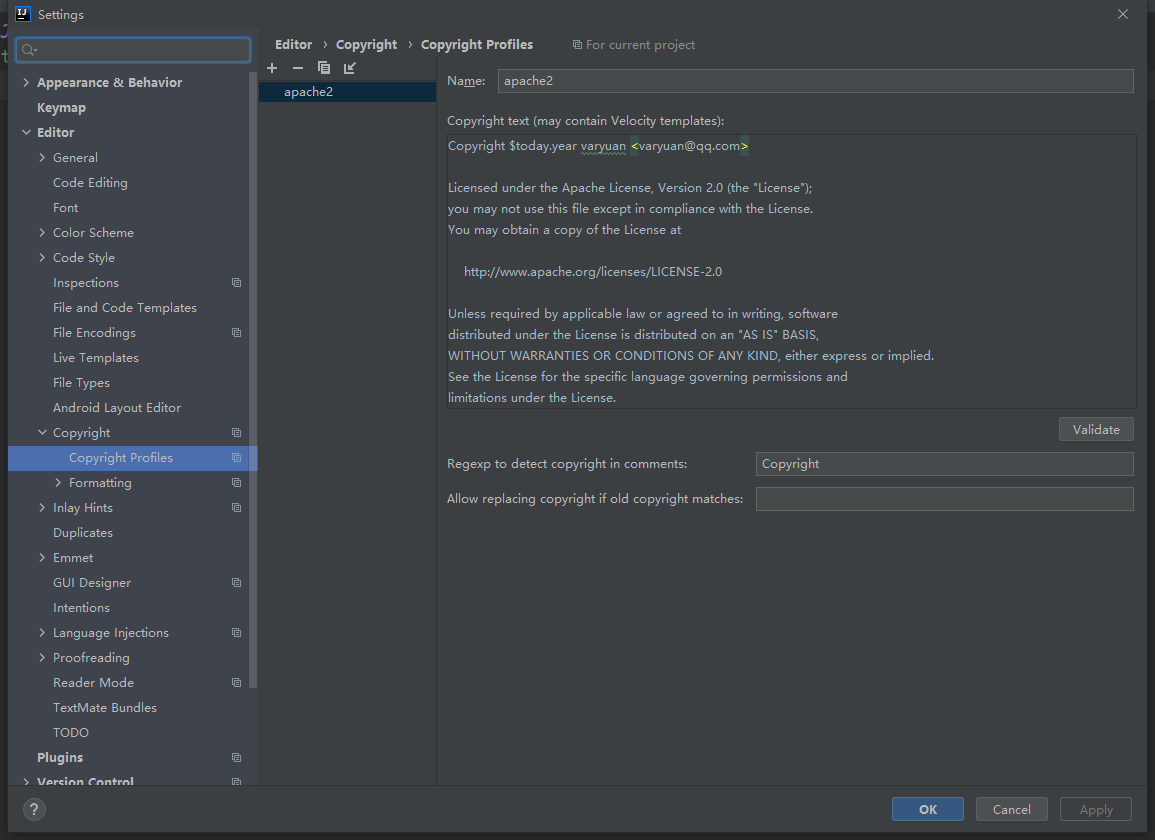Click the project-level icon beside Formatting

236,483
